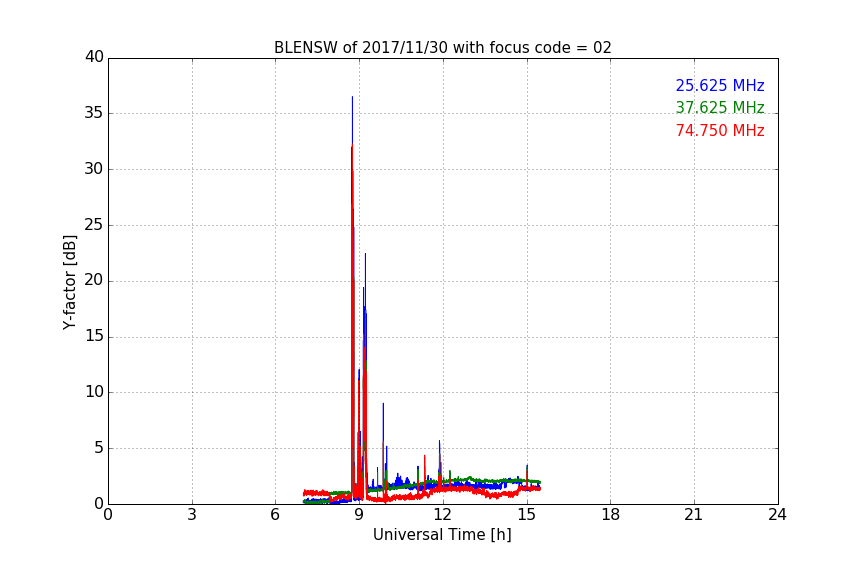The image size is (864, 576).
Task: Click the blue spike peak near 22 dB
Action: pos(365,254)
